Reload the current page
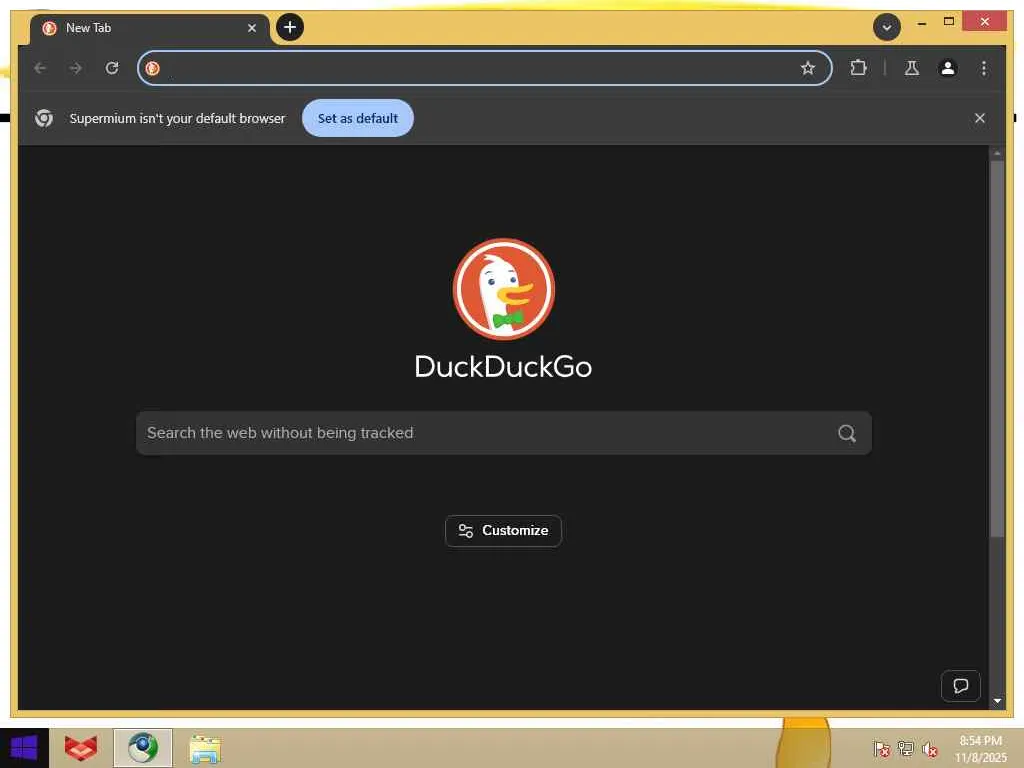1024x768 pixels. pyautogui.click(x=112, y=68)
